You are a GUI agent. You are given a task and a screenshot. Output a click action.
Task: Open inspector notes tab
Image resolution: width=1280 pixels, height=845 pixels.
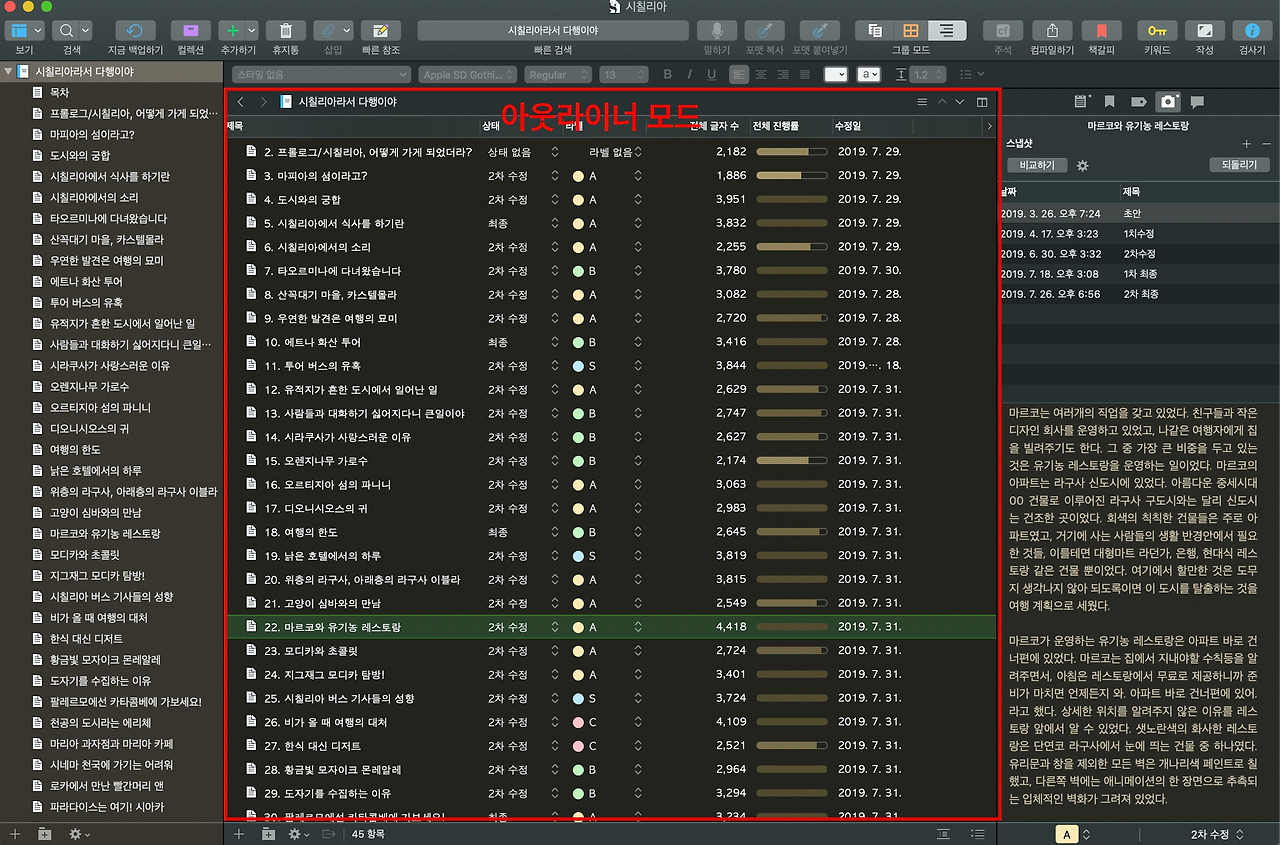pyautogui.click(x=1081, y=101)
